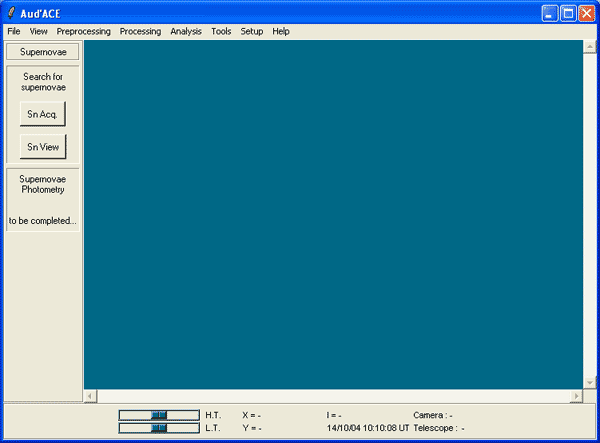Click the horizontal scrollbar right arrow
This screenshot has width=600, height=443.
point(576,396)
